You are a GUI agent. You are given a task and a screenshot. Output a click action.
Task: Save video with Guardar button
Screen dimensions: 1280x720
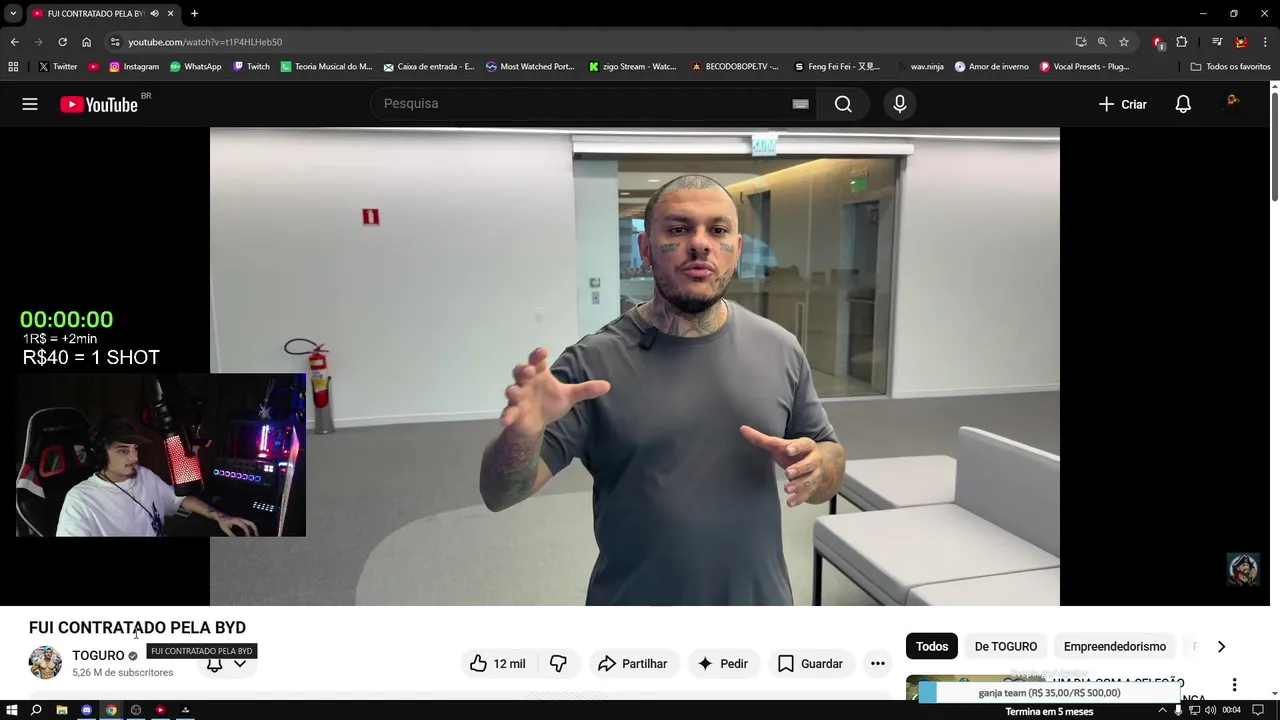click(811, 664)
